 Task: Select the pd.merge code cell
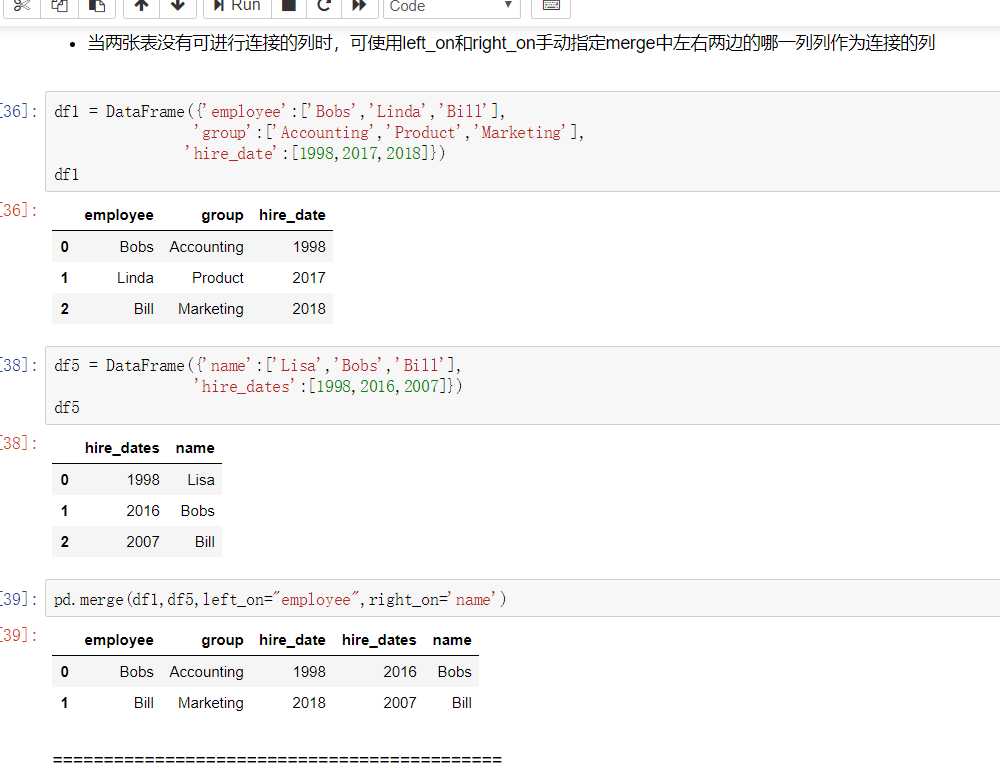pyautogui.click(x=522, y=599)
